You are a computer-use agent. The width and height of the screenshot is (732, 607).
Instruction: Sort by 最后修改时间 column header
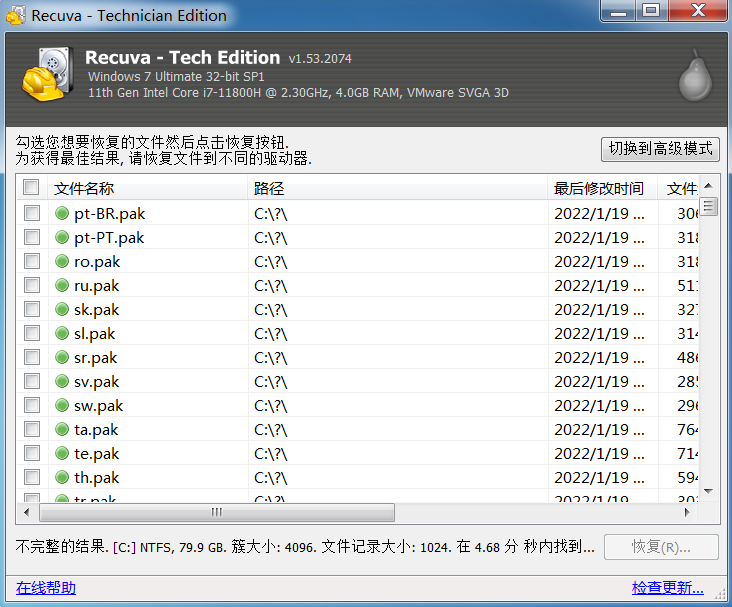[602, 188]
